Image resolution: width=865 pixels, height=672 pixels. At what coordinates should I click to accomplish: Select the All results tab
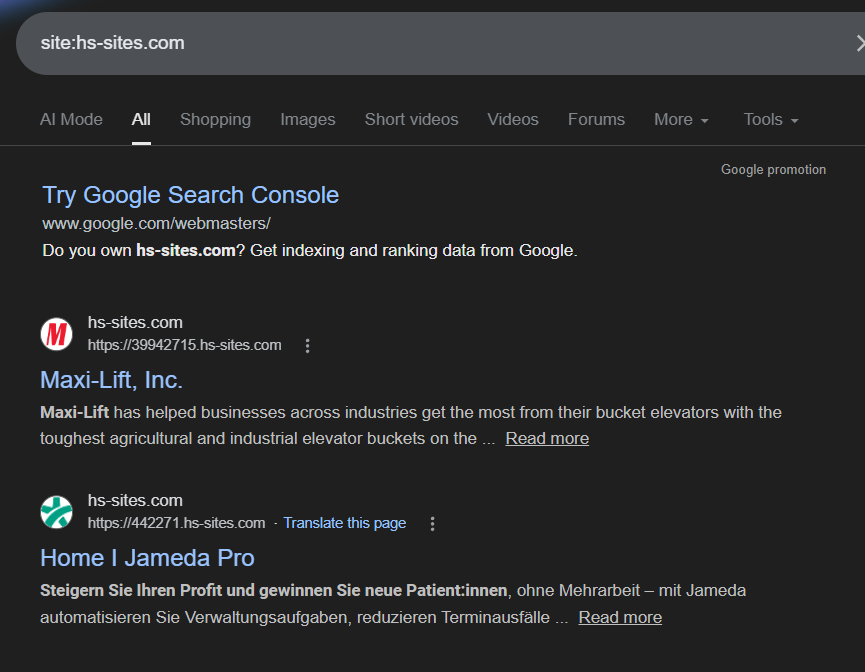pyautogui.click(x=141, y=120)
